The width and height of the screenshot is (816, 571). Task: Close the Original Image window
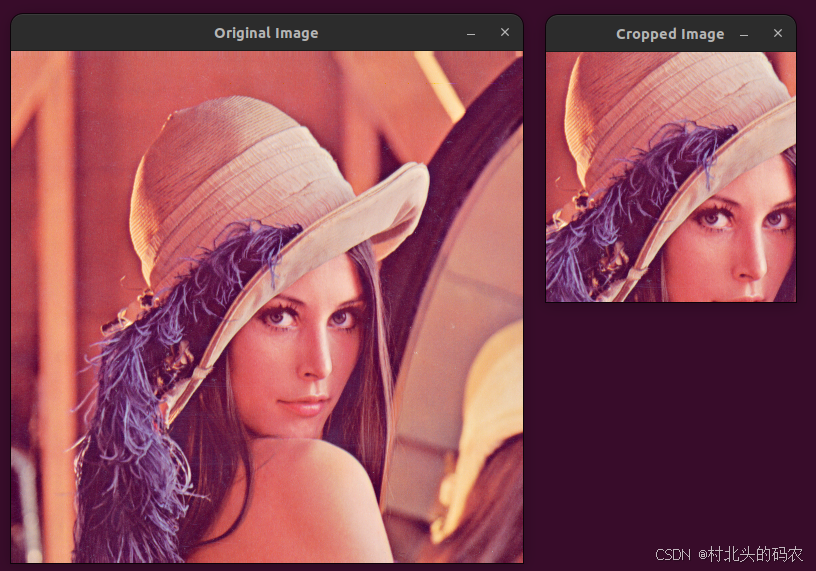tap(505, 32)
